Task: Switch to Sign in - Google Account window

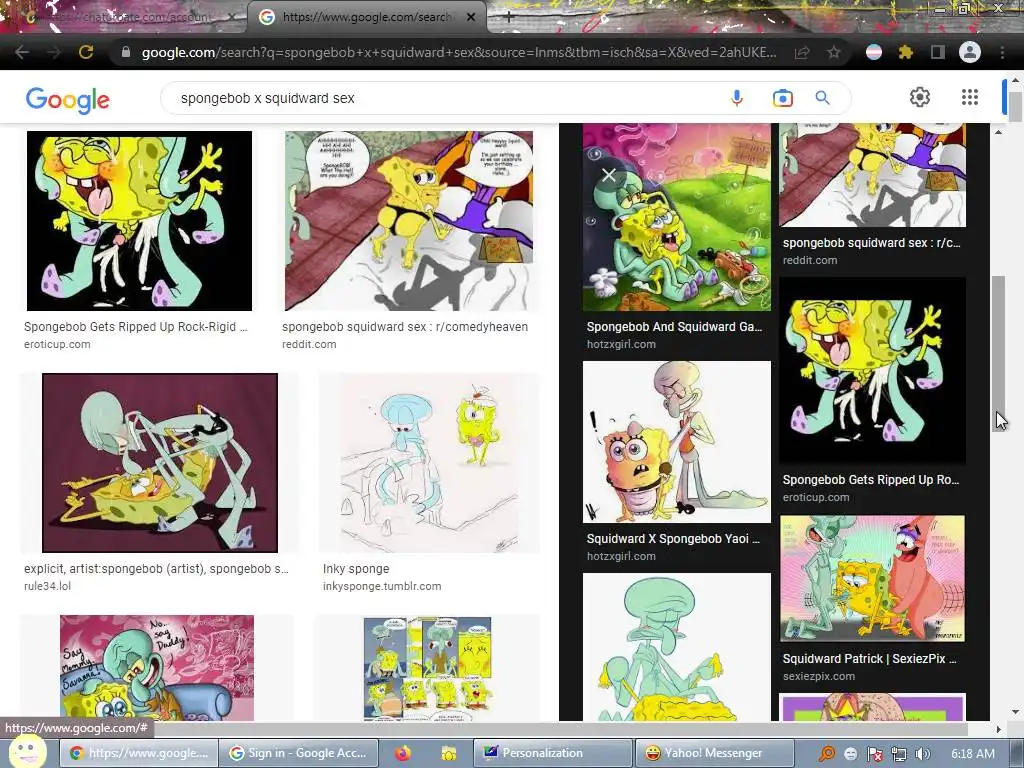Action: coord(298,753)
